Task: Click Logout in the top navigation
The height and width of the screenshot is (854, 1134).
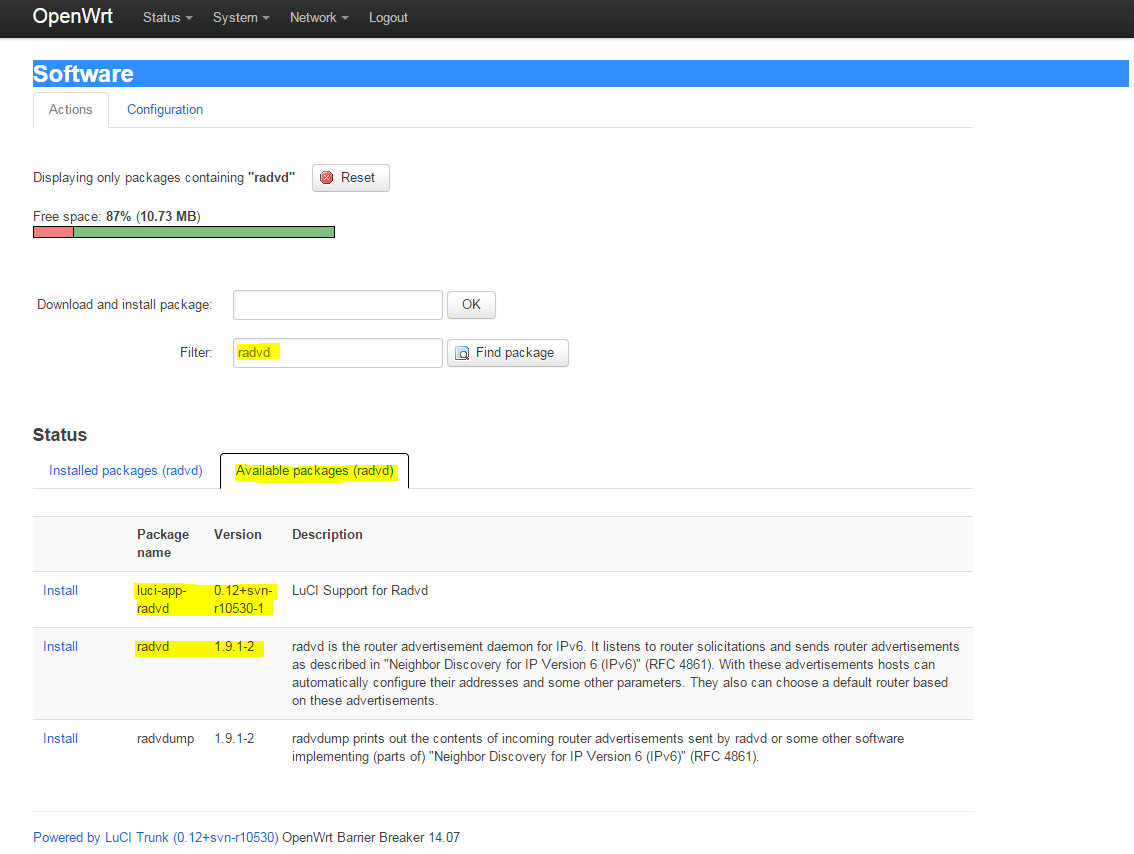Action: coord(388,18)
